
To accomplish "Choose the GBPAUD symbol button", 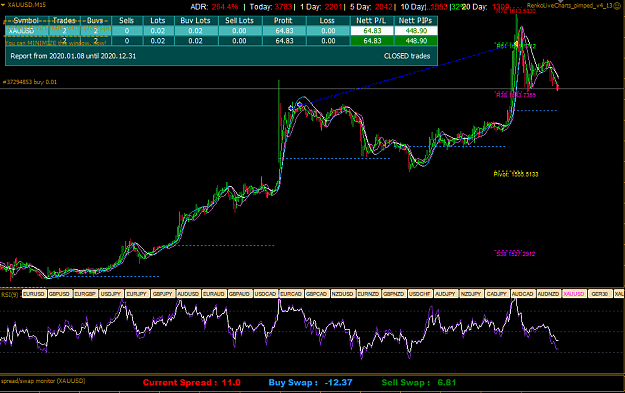I will pyautogui.click(x=240, y=294).
